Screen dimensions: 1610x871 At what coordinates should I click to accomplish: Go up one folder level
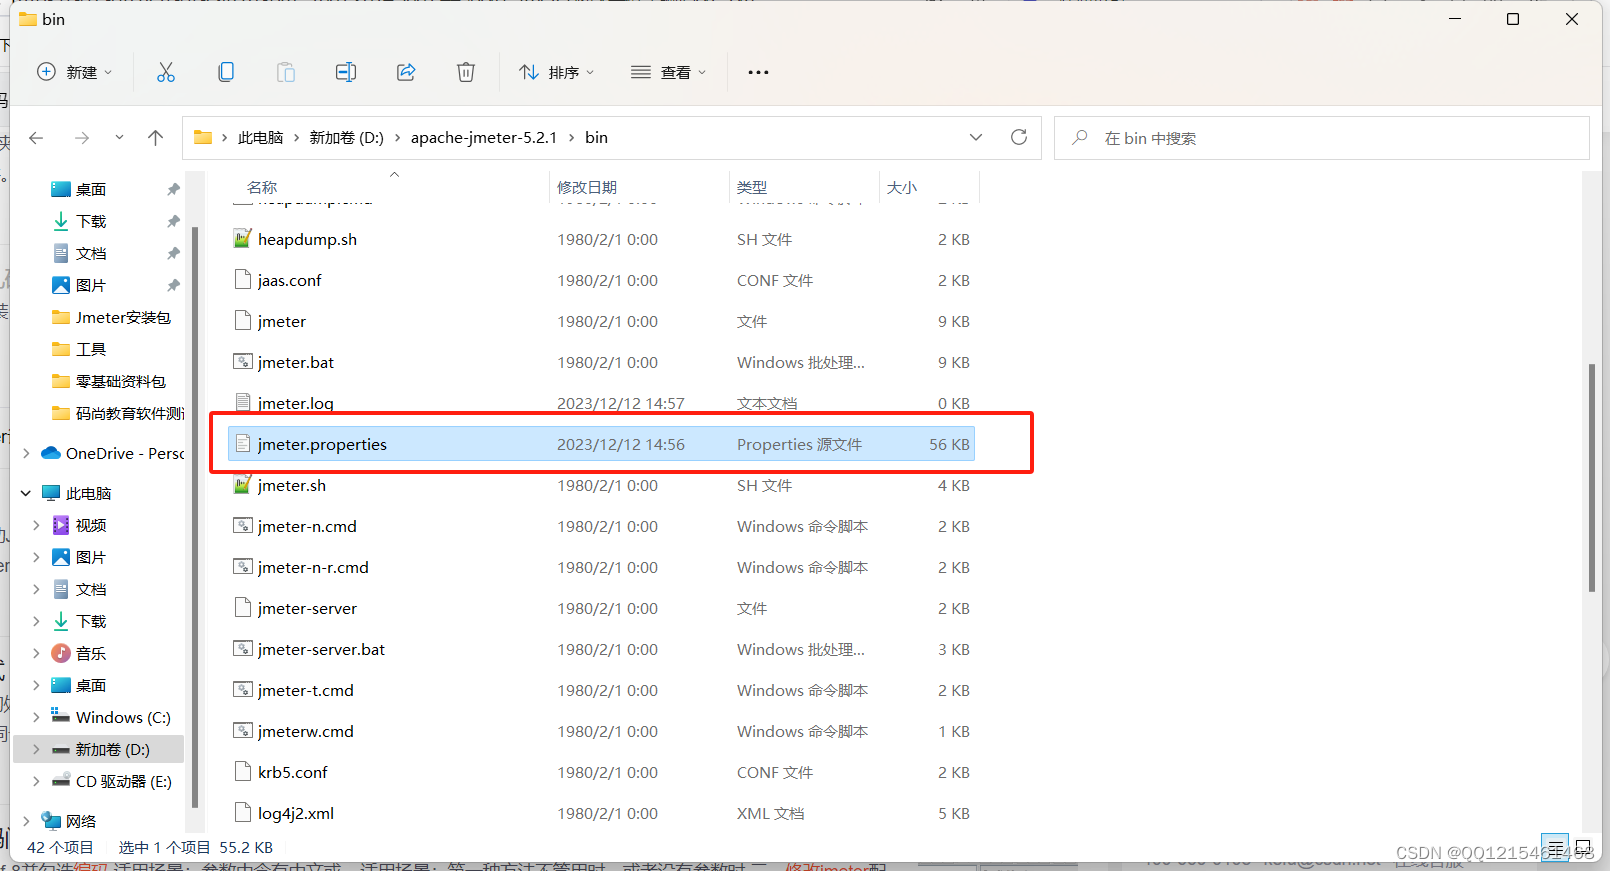pos(155,138)
